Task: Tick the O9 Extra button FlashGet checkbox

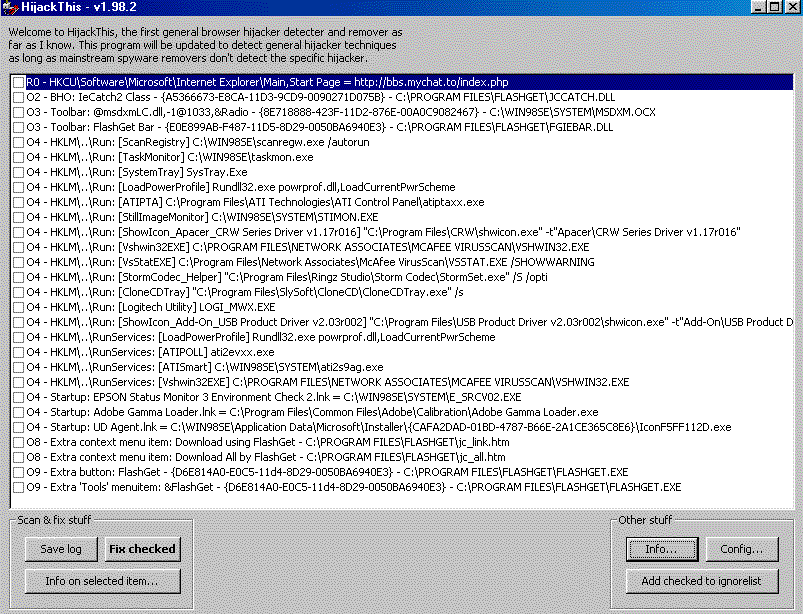Action: click(18, 472)
